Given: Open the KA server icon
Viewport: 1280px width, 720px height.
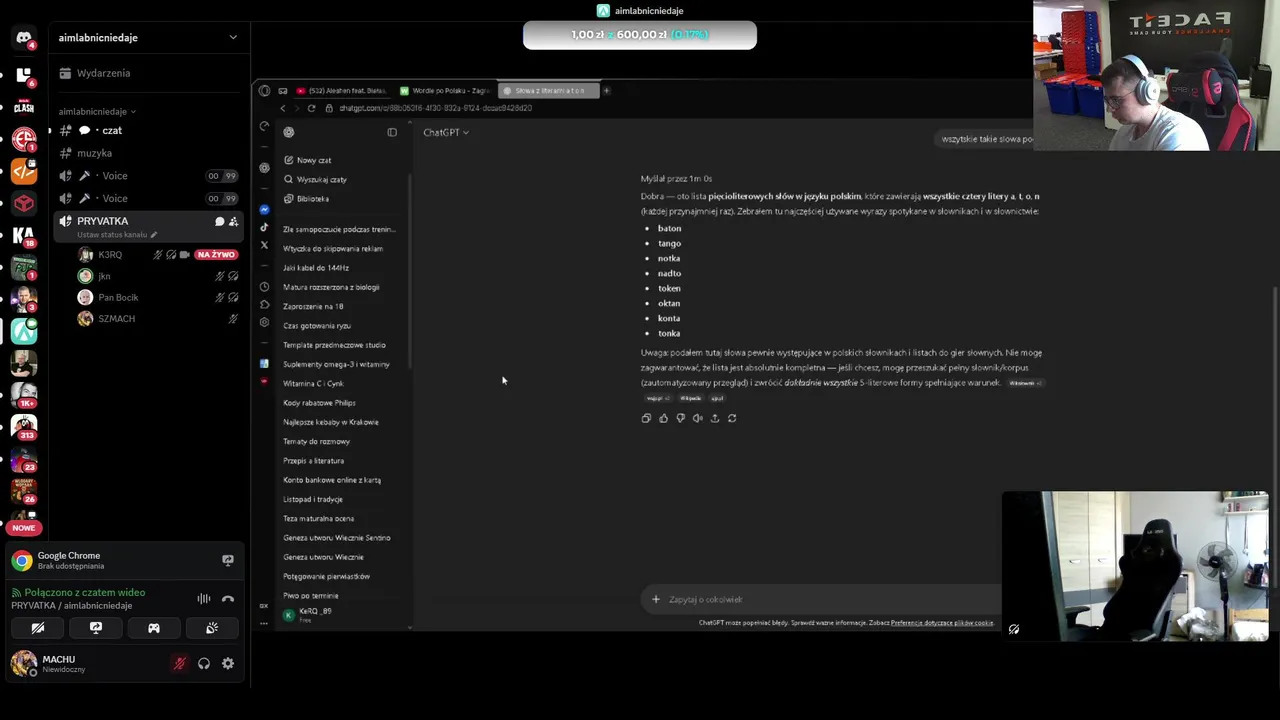Looking at the screenshot, I should [24, 236].
